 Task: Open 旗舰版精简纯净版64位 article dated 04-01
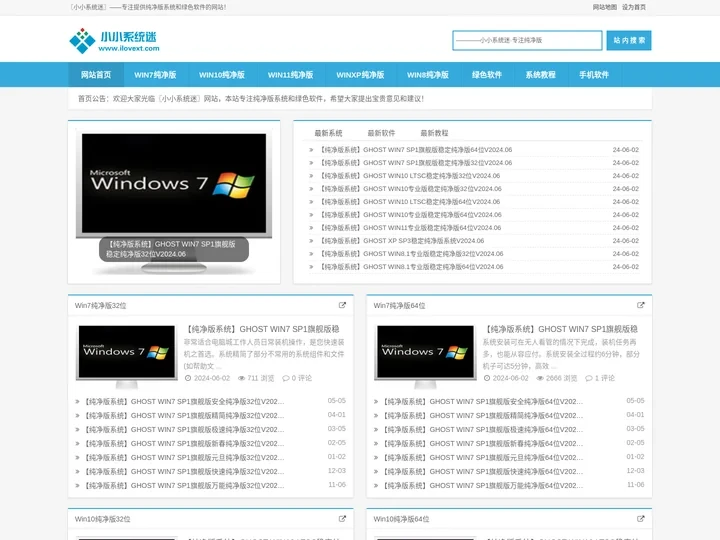coord(483,416)
